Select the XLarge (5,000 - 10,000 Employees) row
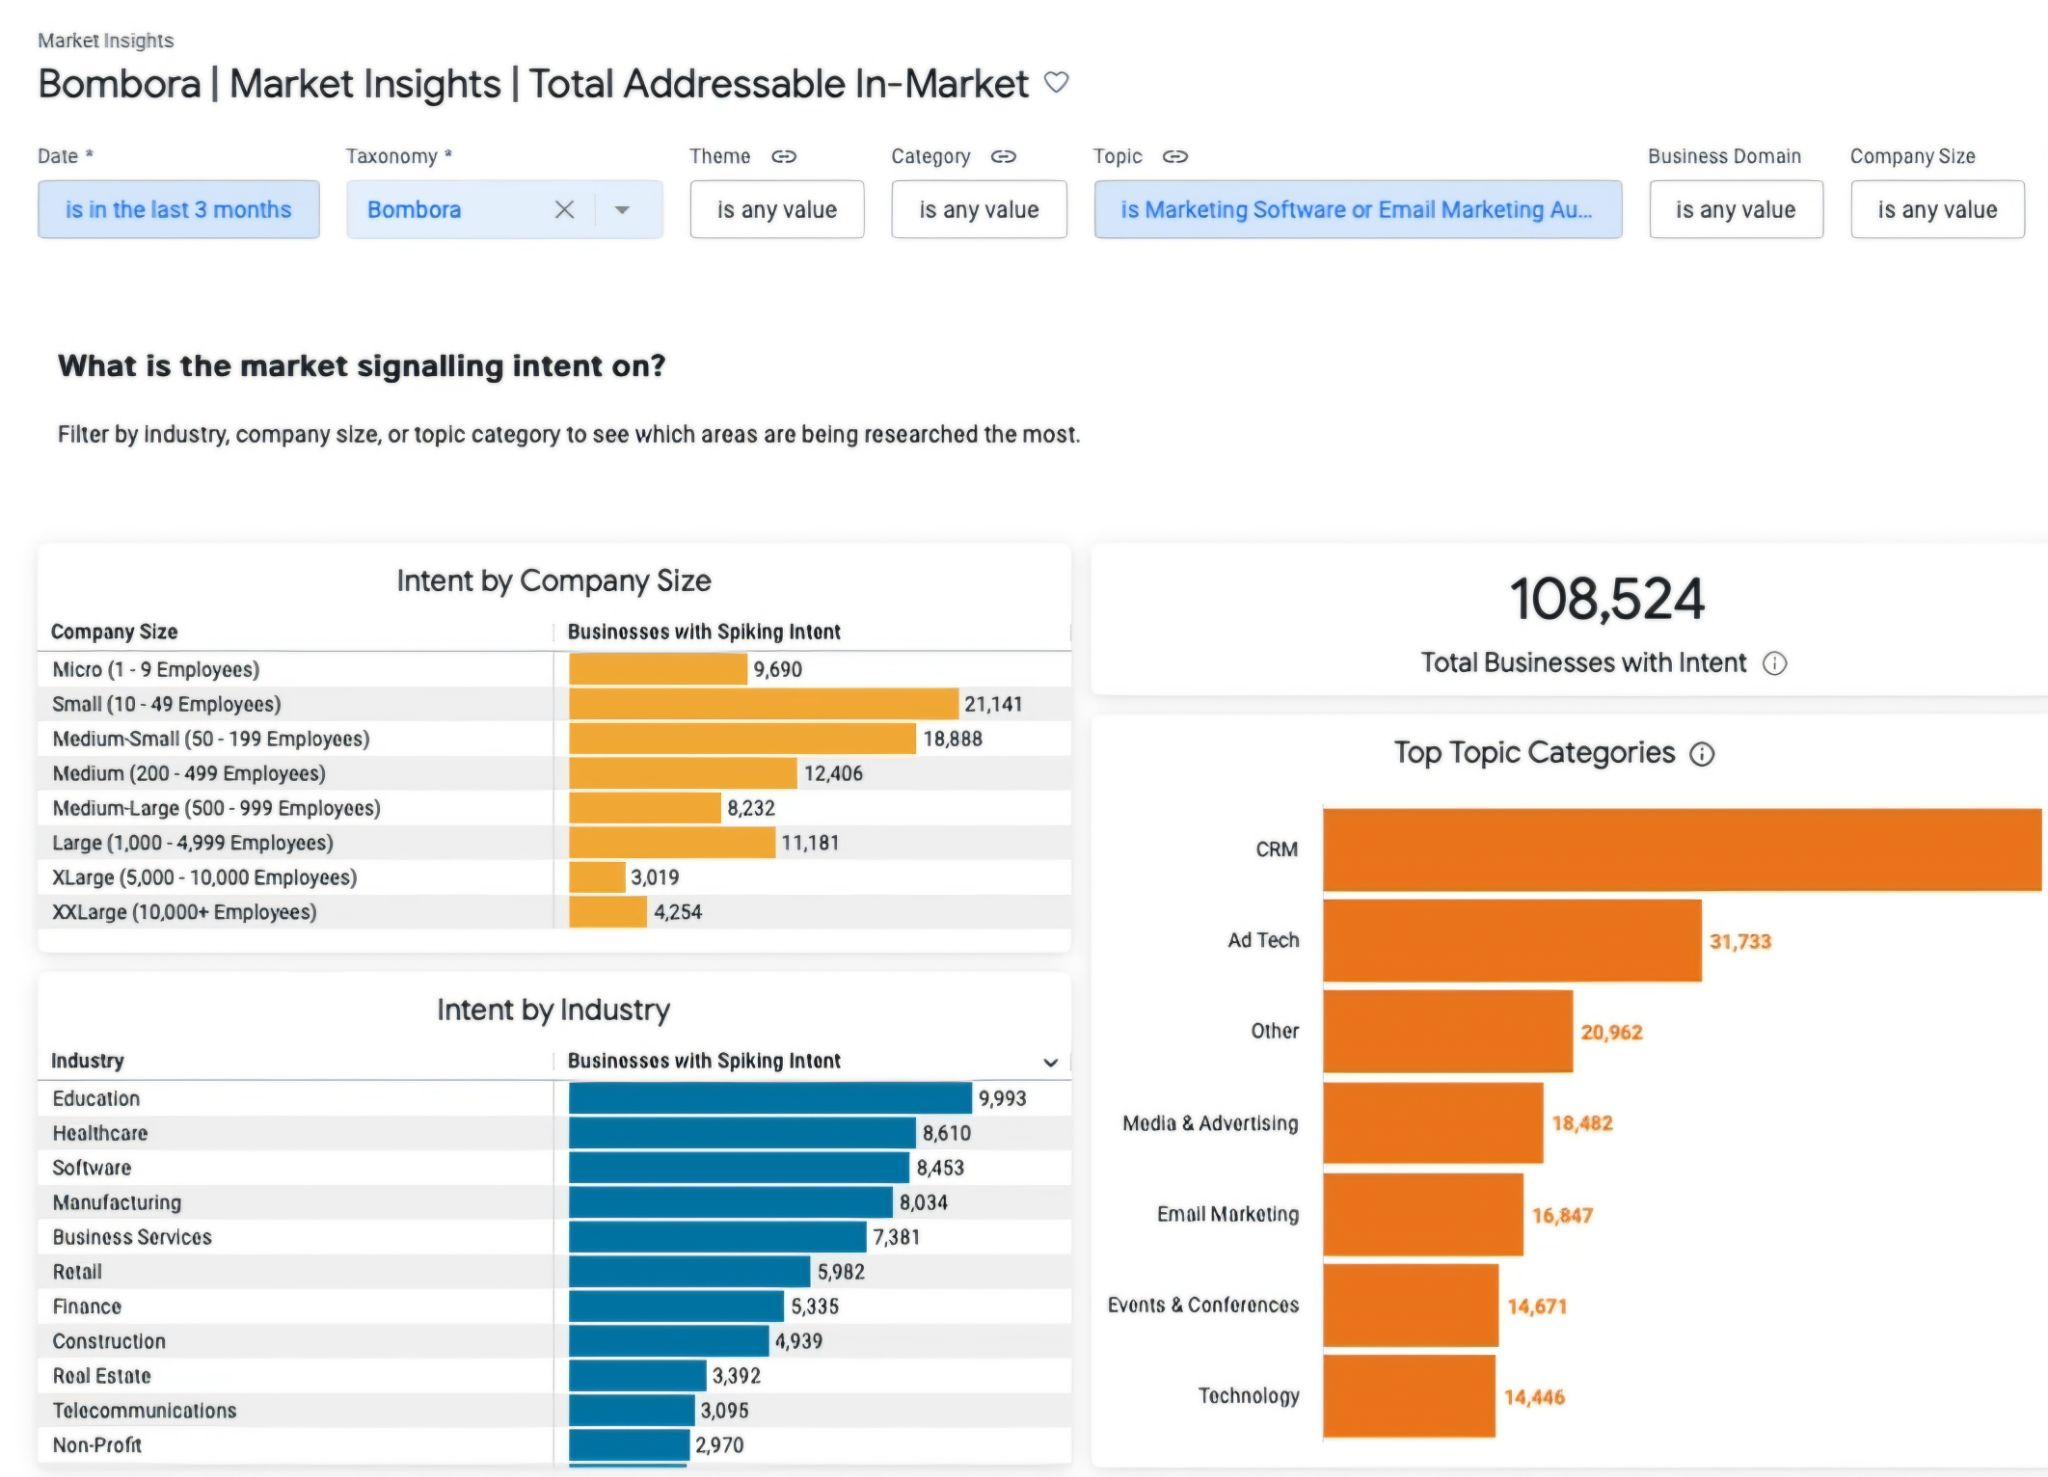 tap(554, 877)
